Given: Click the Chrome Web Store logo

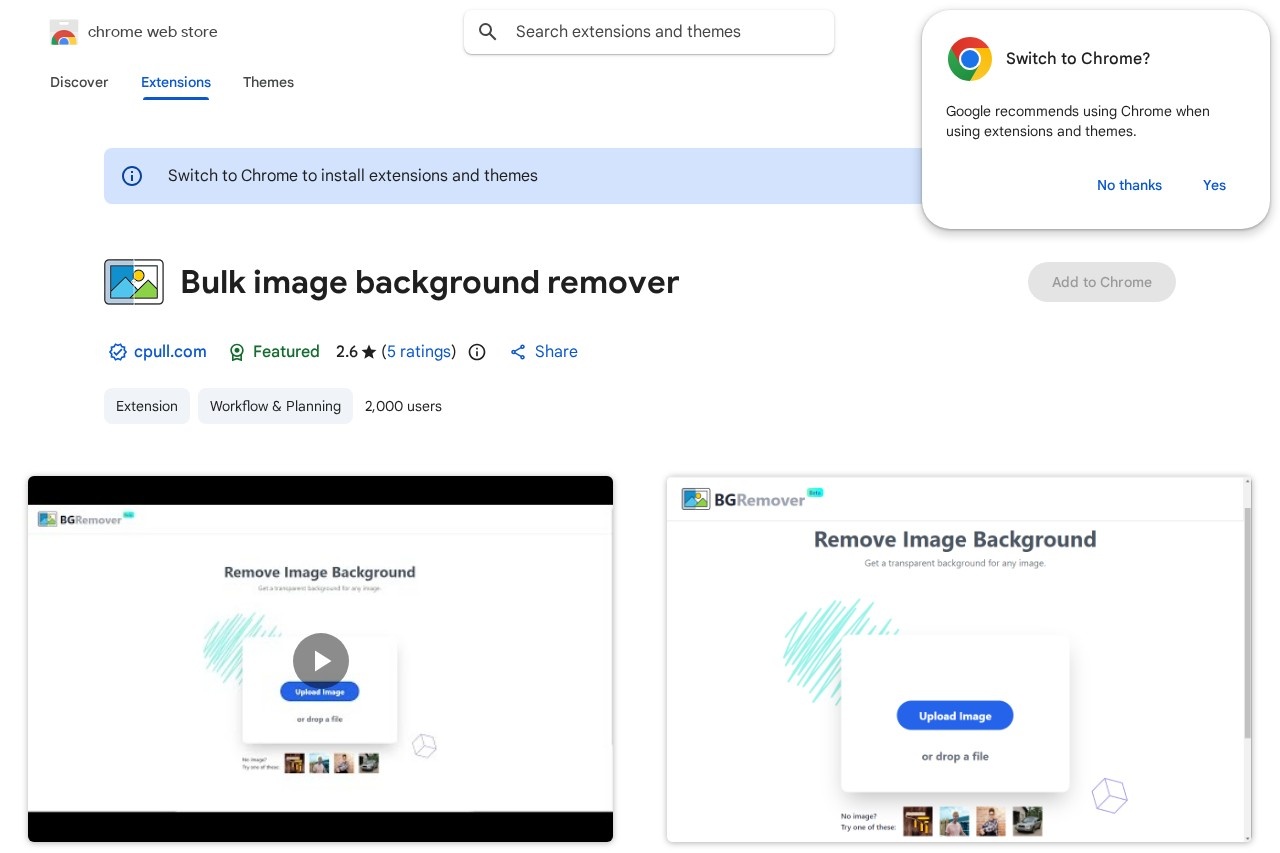Looking at the screenshot, I should point(63,31).
